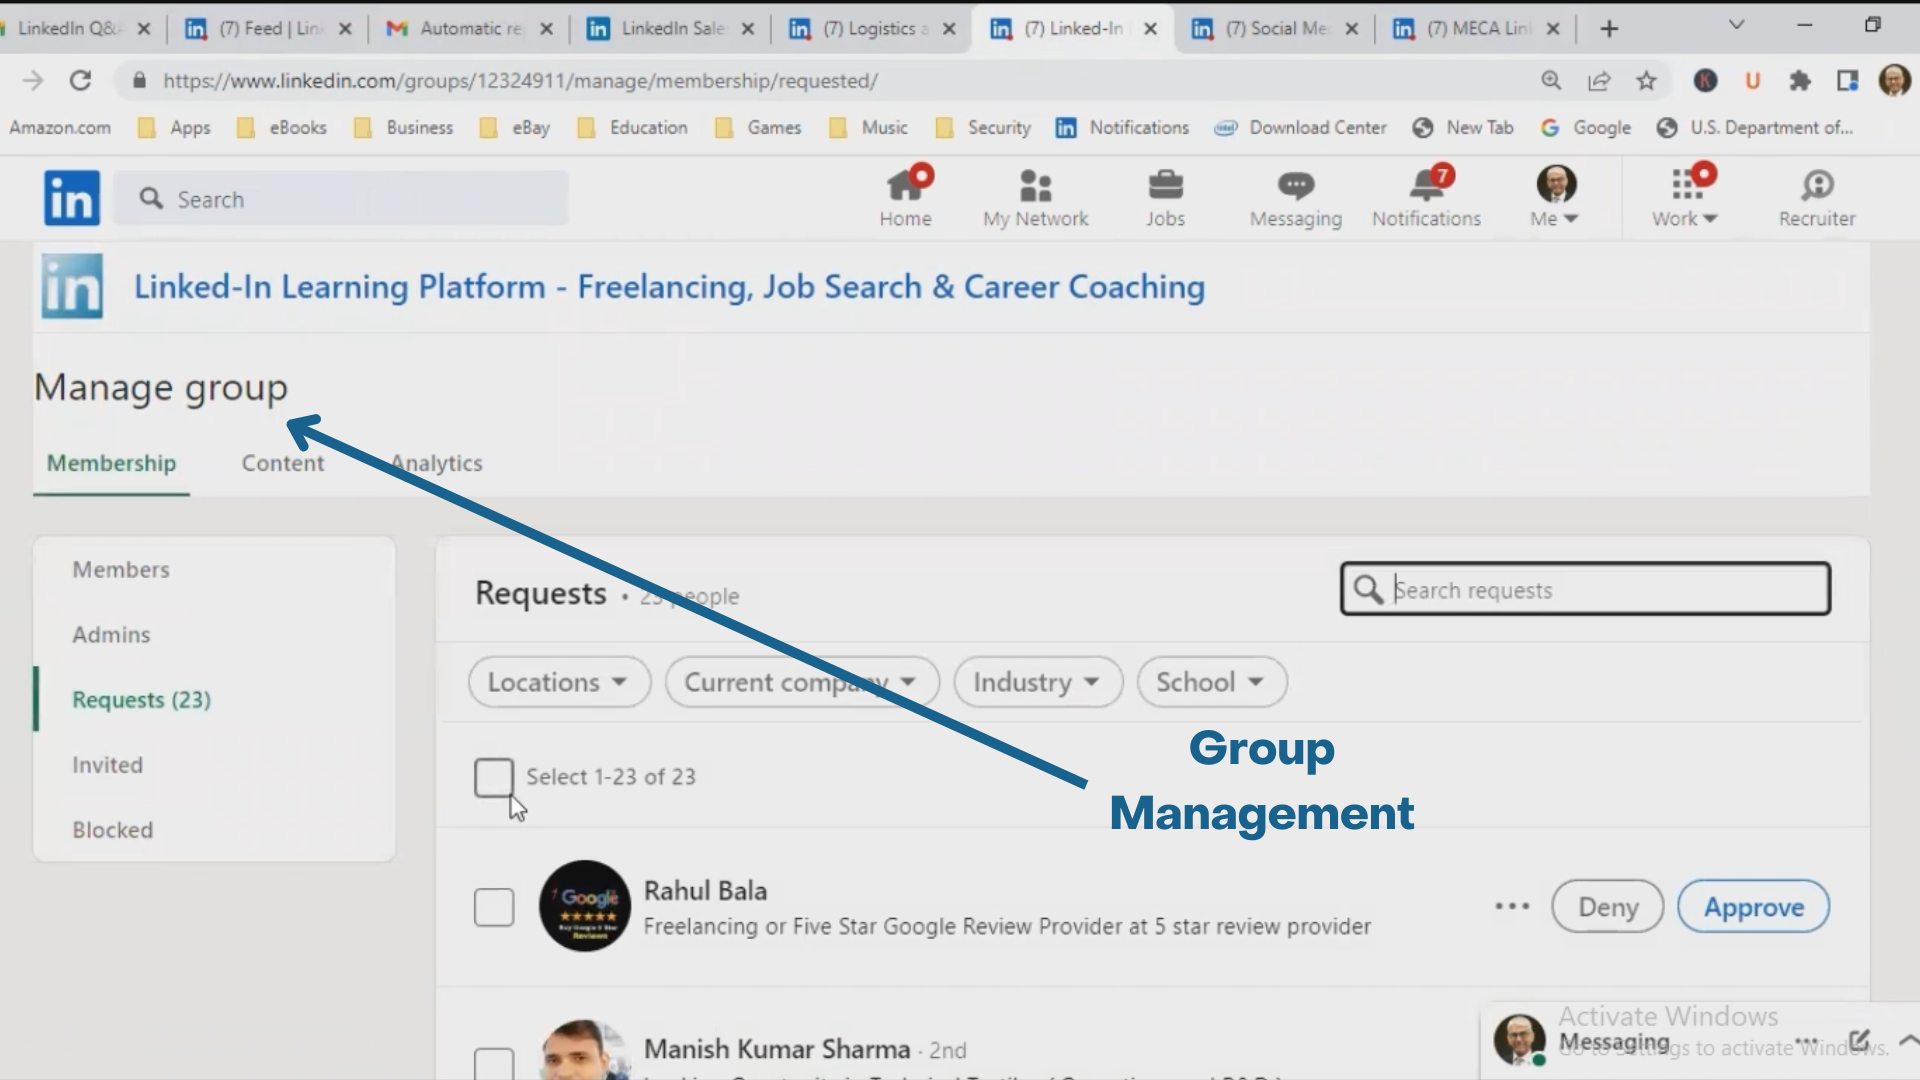Open the eBooks bookmark folder
The width and height of the screenshot is (1920, 1080).
pyautogui.click(x=281, y=128)
